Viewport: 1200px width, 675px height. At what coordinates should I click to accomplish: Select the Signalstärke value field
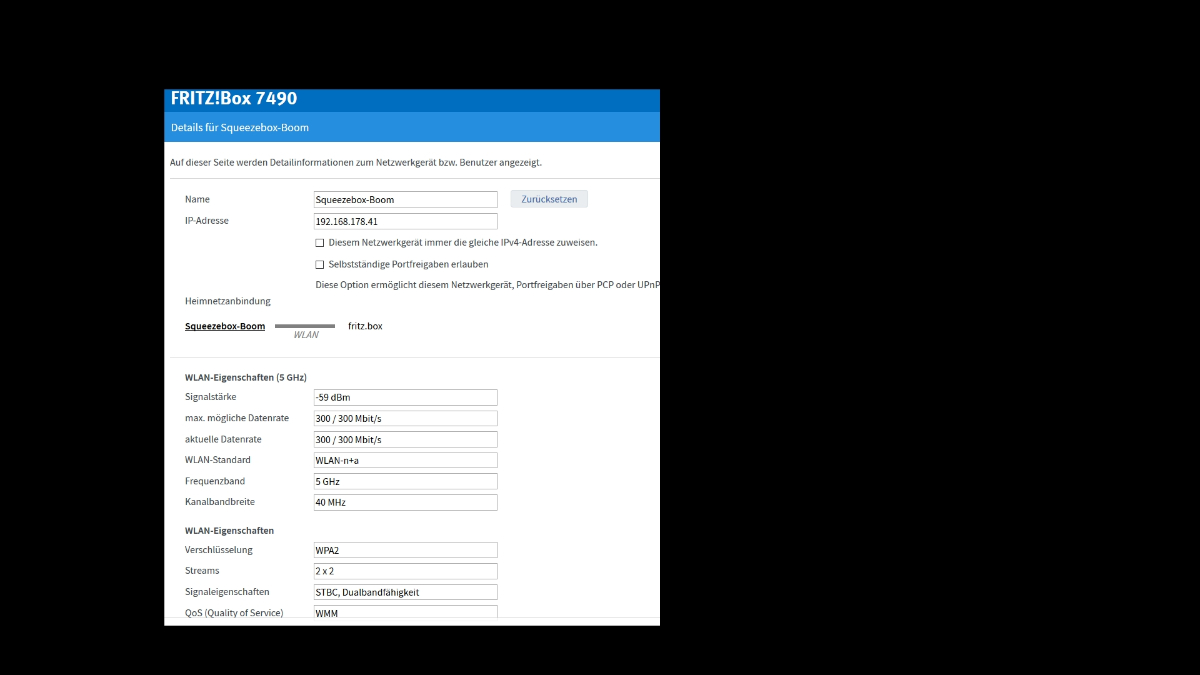pyautogui.click(x=405, y=397)
